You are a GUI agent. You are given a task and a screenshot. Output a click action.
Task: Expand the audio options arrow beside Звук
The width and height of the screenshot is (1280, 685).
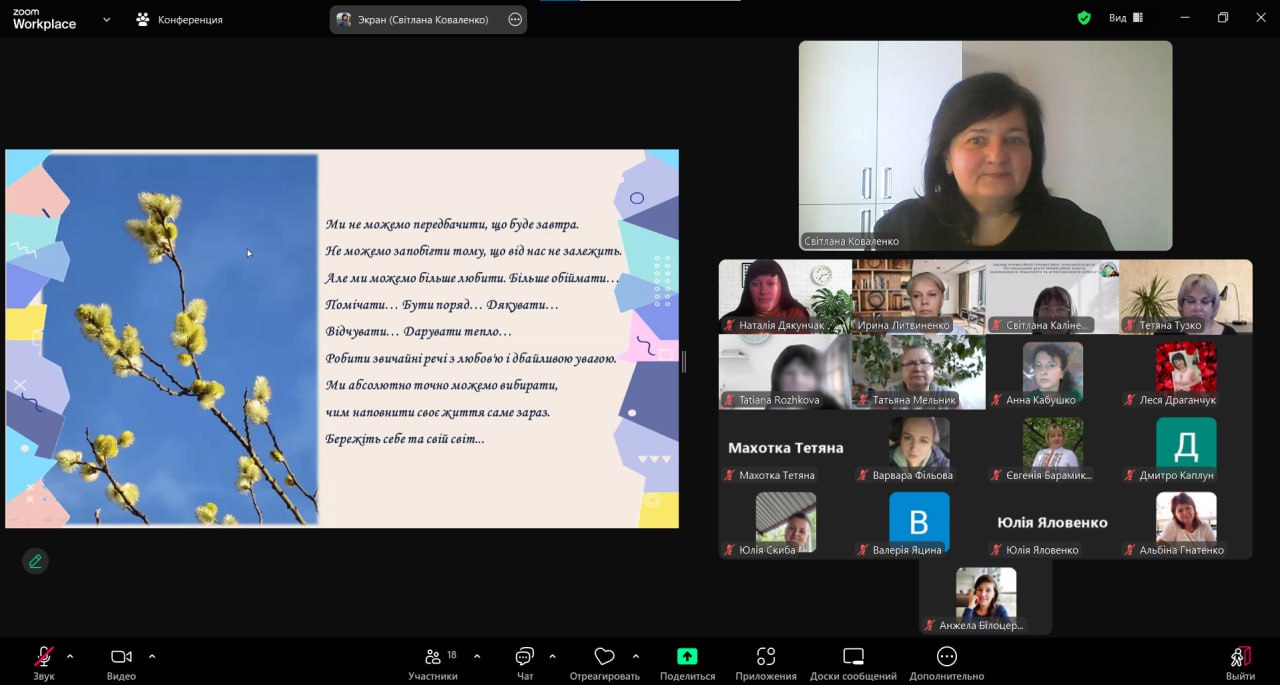[x=70, y=657]
